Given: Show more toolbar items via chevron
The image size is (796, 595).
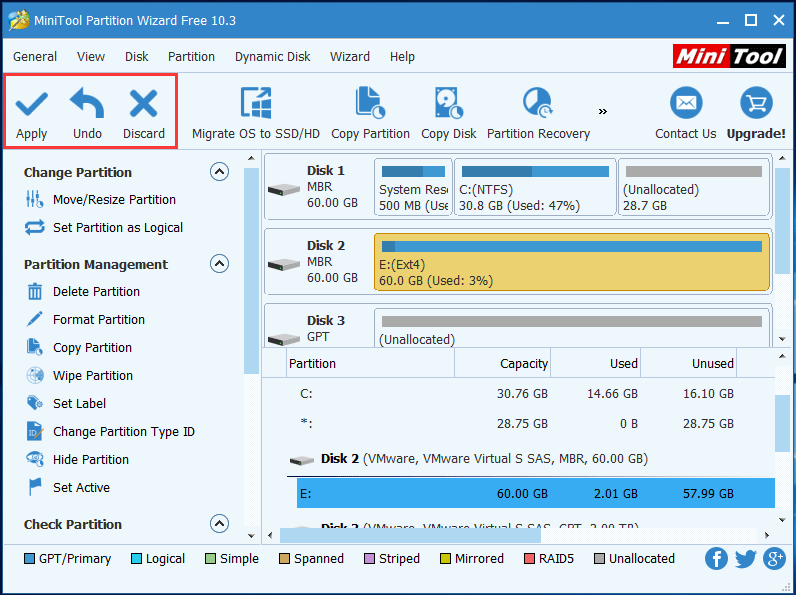Looking at the screenshot, I should (603, 111).
